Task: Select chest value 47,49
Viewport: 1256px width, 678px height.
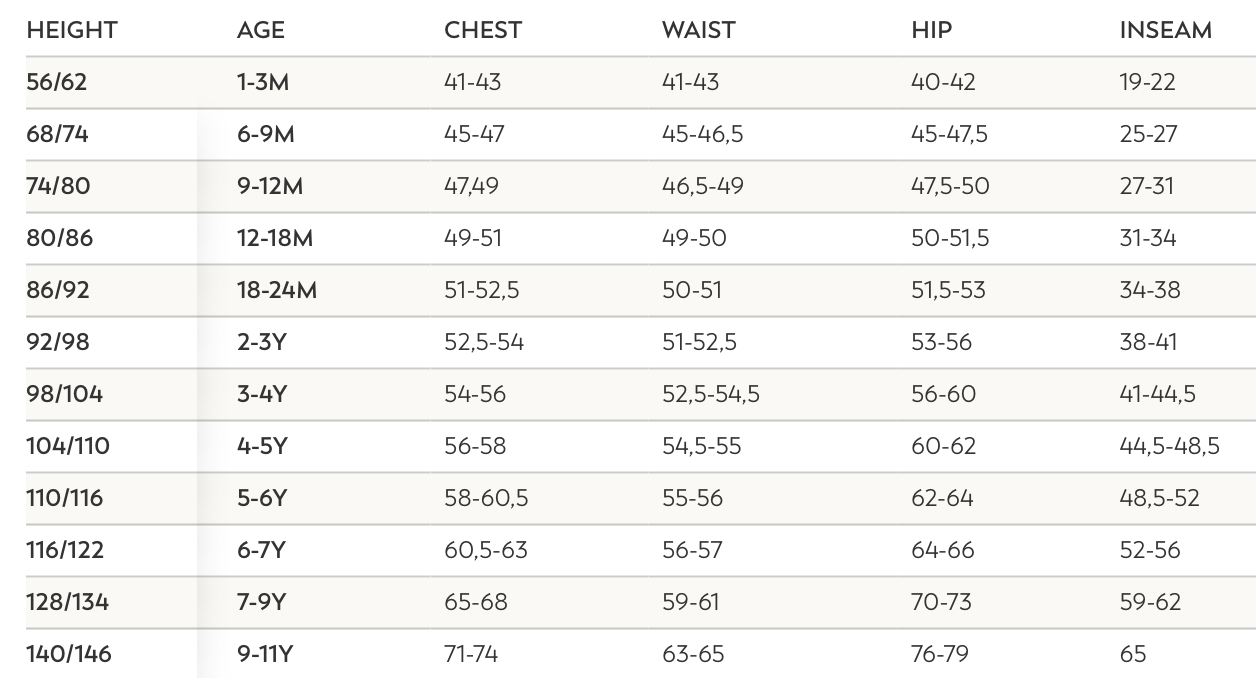Action: pyautogui.click(x=471, y=187)
